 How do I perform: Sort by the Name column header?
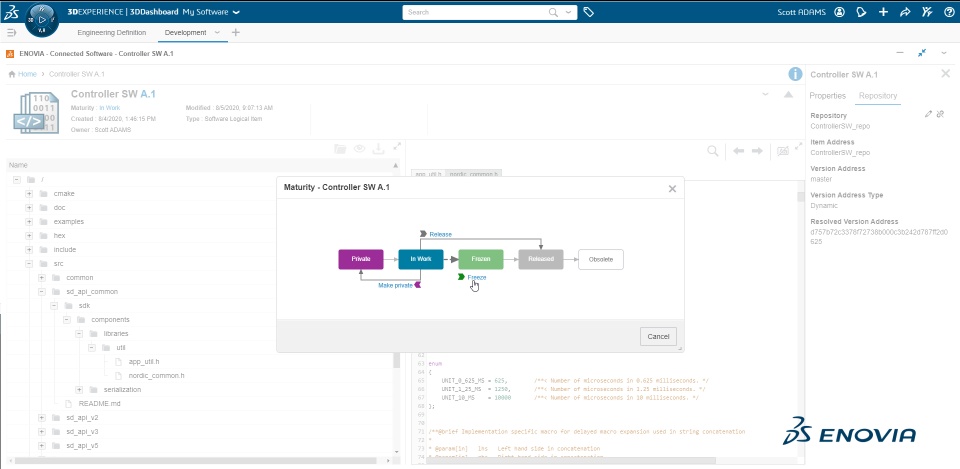click(18, 165)
